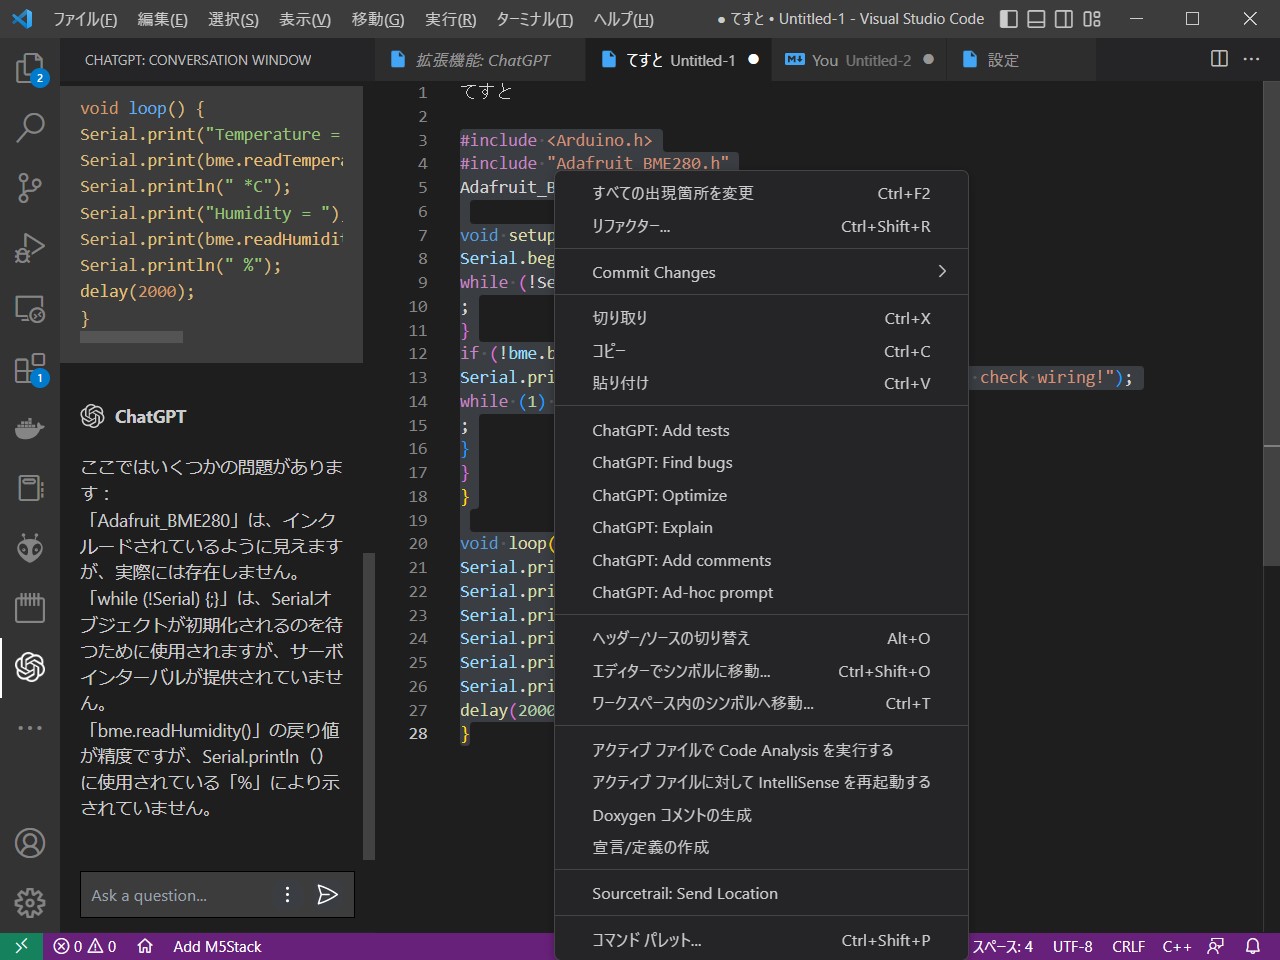Click Add M5Stack in status bar
Viewport: 1280px width, 960px height.
[217, 946]
